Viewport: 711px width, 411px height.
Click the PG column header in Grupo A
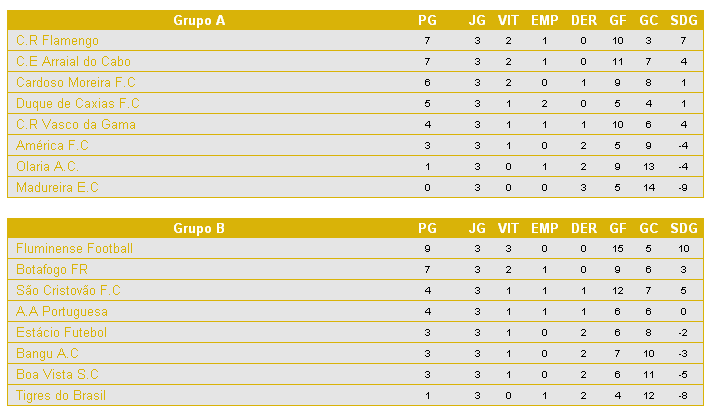[x=427, y=19]
